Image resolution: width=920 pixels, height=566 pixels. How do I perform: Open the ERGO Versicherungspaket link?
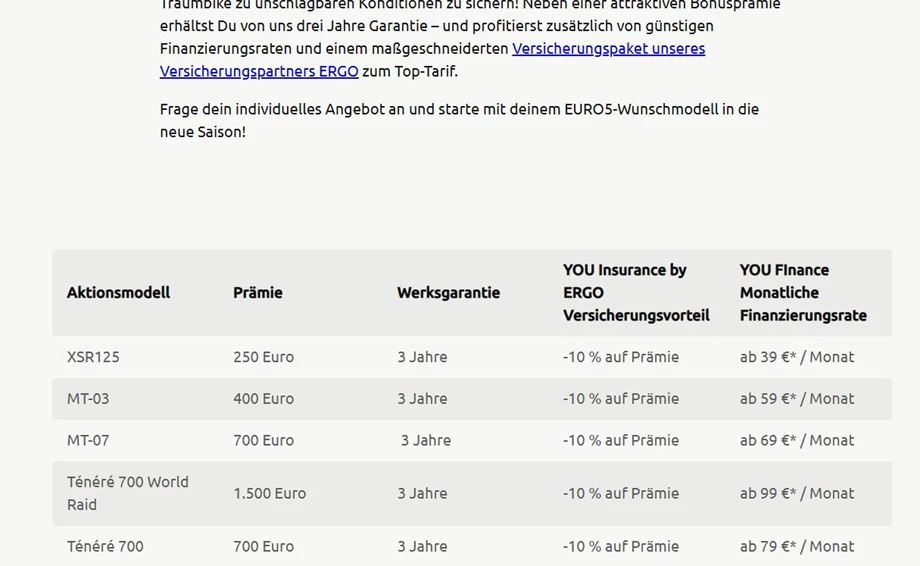click(608, 49)
